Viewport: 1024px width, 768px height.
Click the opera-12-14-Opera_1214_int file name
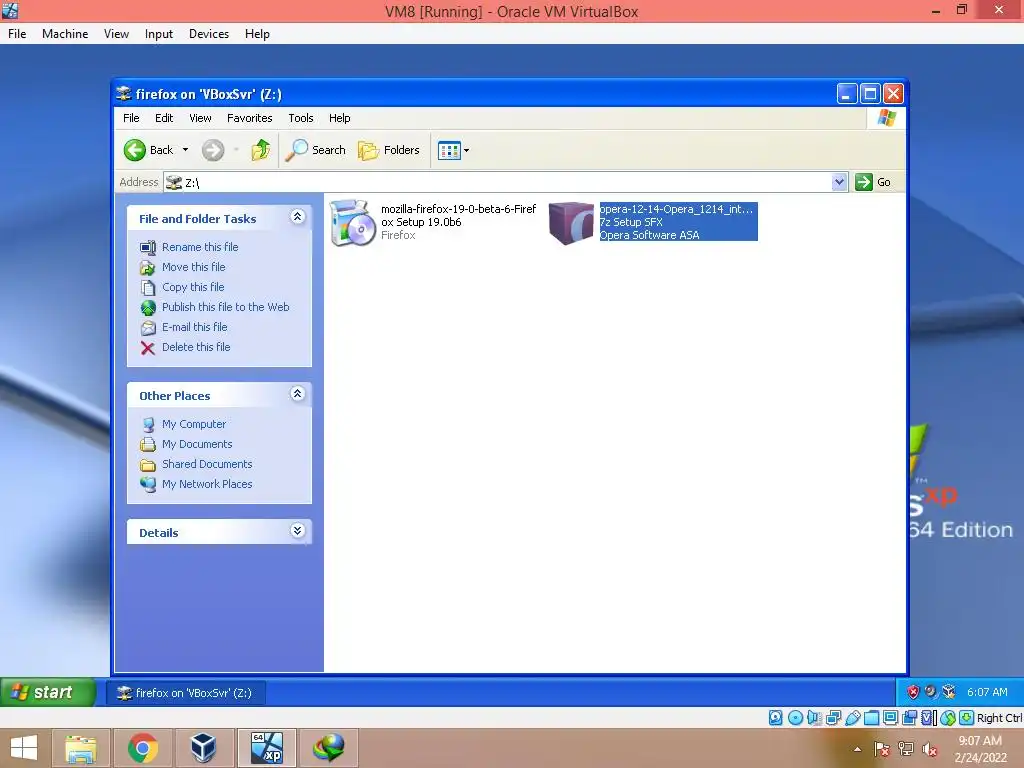click(x=676, y=209)
